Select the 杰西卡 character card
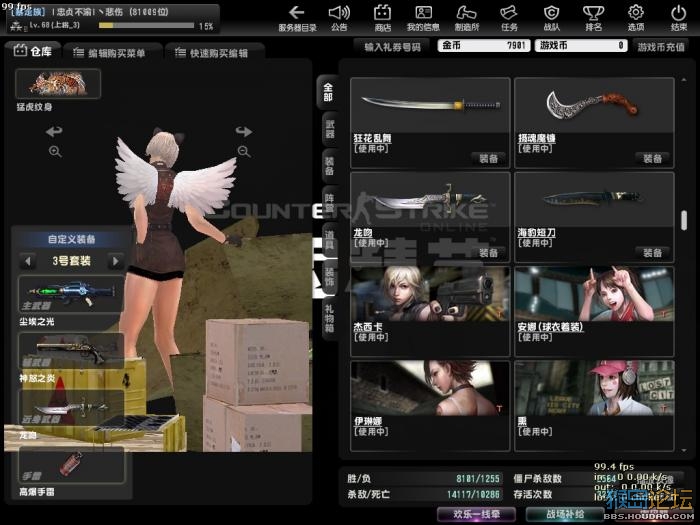Viewport: 700px width, 525px height. tap(430, 311)
